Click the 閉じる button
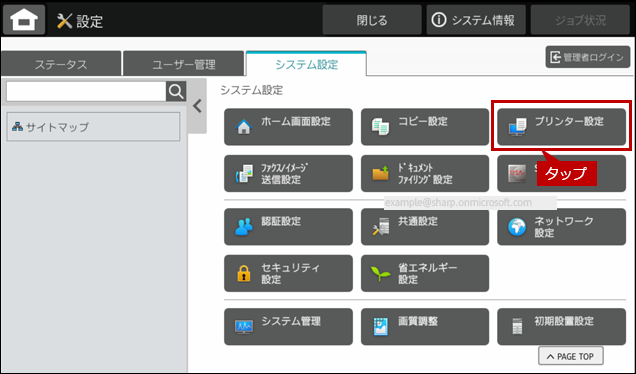This screenshot has height=374, width=636. click(372, 20)
